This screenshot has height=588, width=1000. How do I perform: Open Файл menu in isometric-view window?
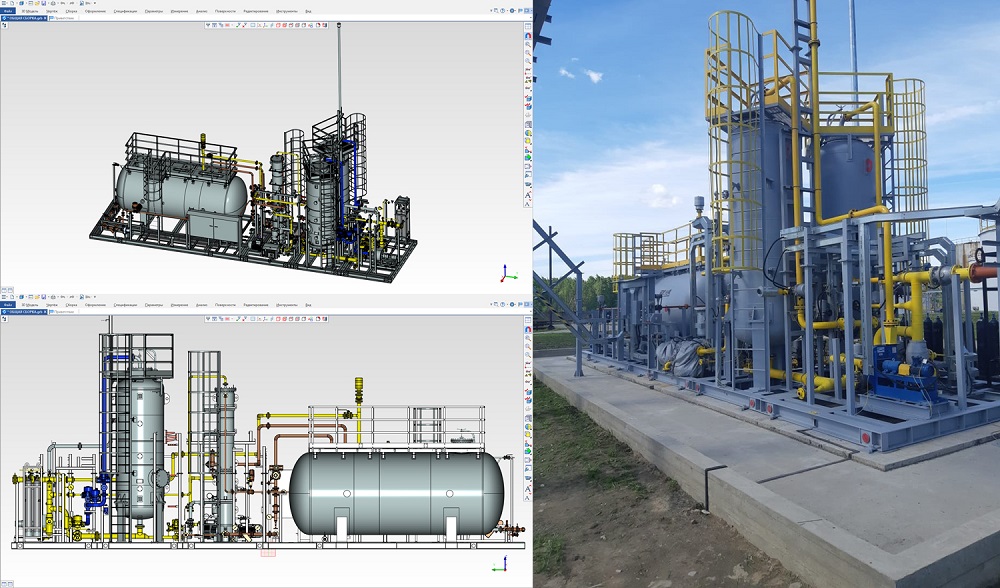(x=8, y=11)
